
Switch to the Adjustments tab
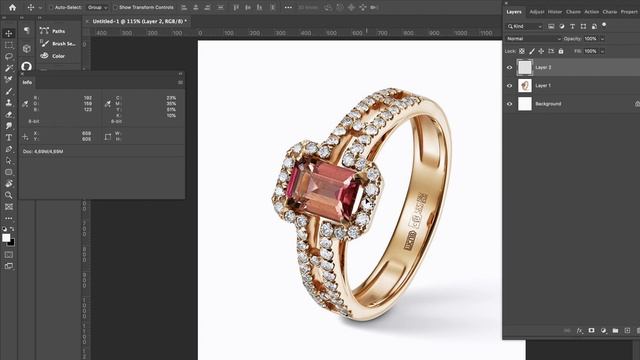point(537,12)
